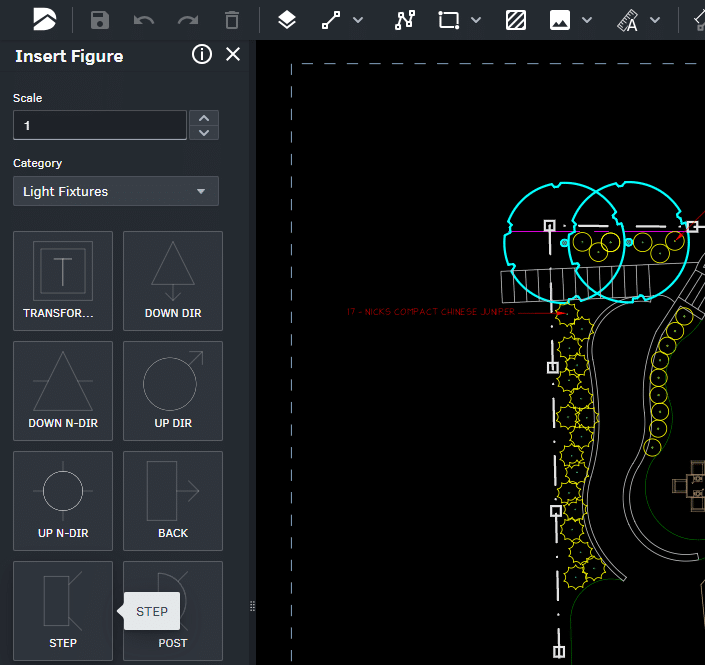Click the Undo arrow icon

[144, 20]
